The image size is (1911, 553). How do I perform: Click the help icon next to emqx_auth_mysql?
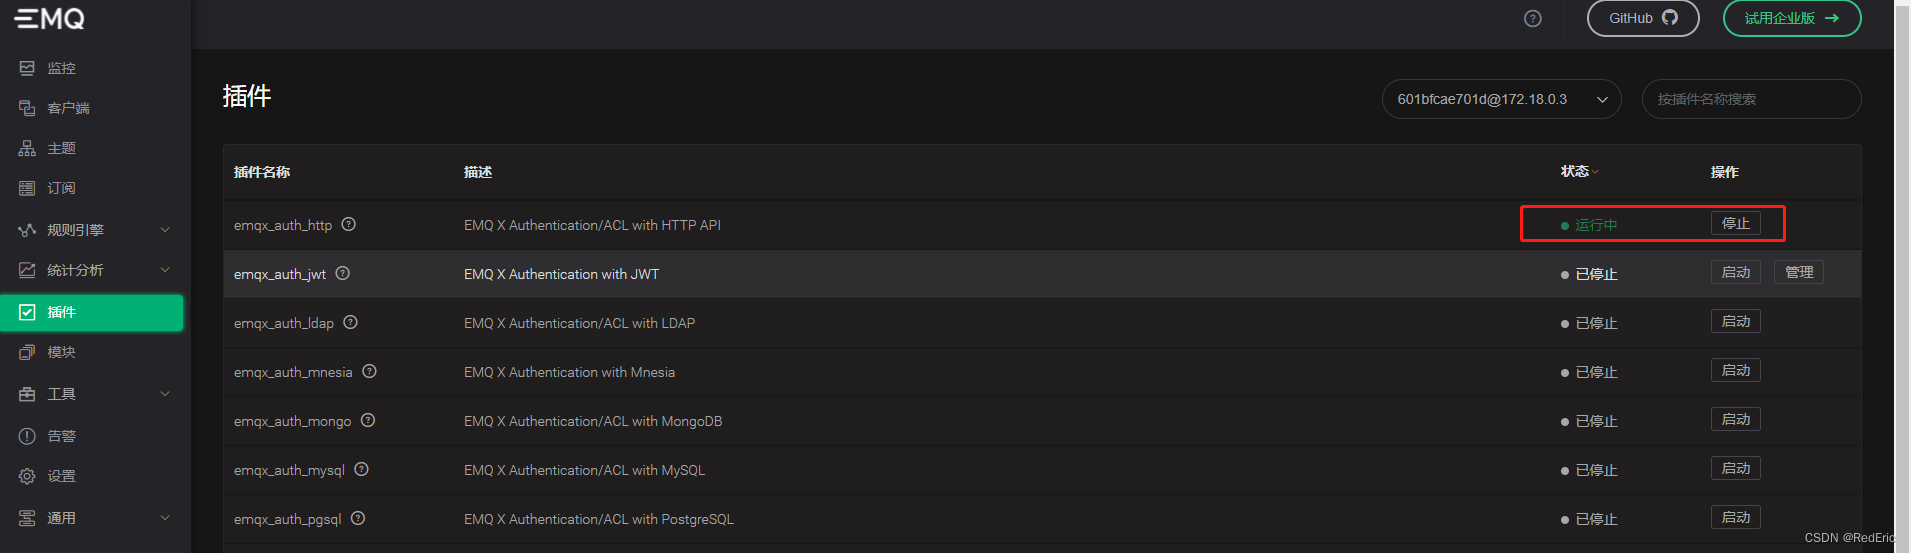(x=361, y=469)
